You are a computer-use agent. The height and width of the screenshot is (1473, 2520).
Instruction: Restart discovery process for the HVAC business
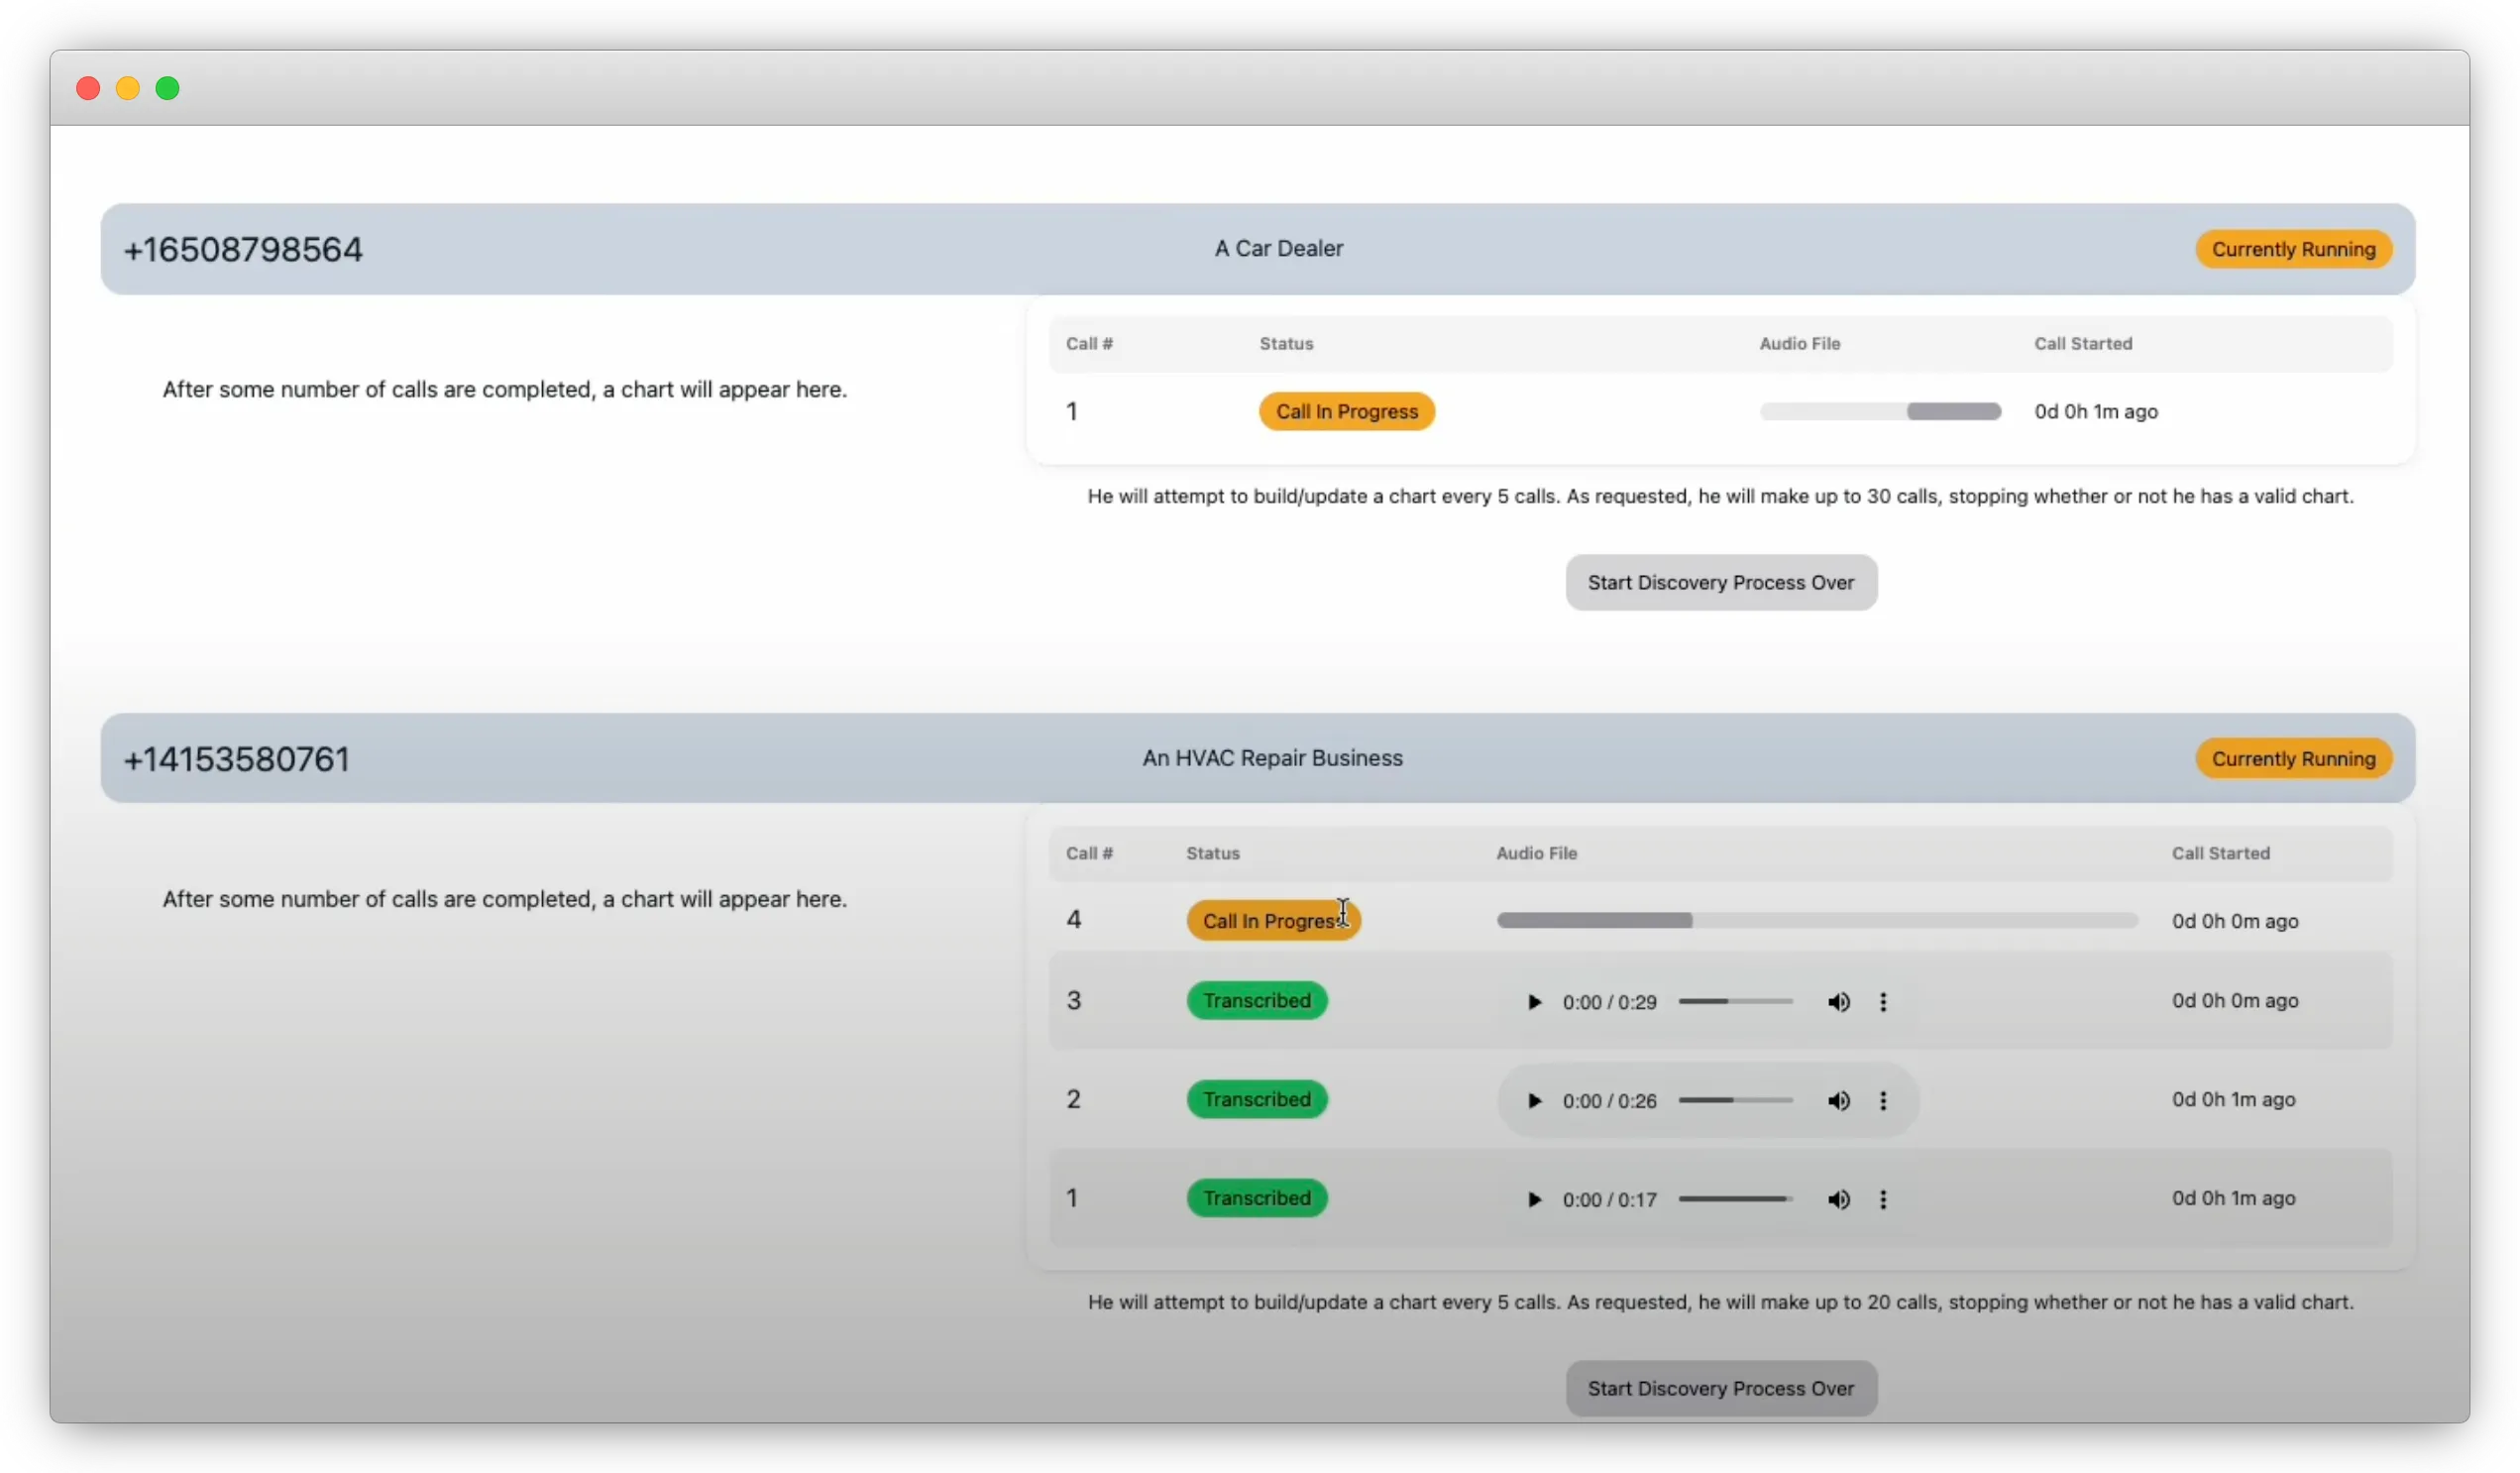[1720, 1389]
